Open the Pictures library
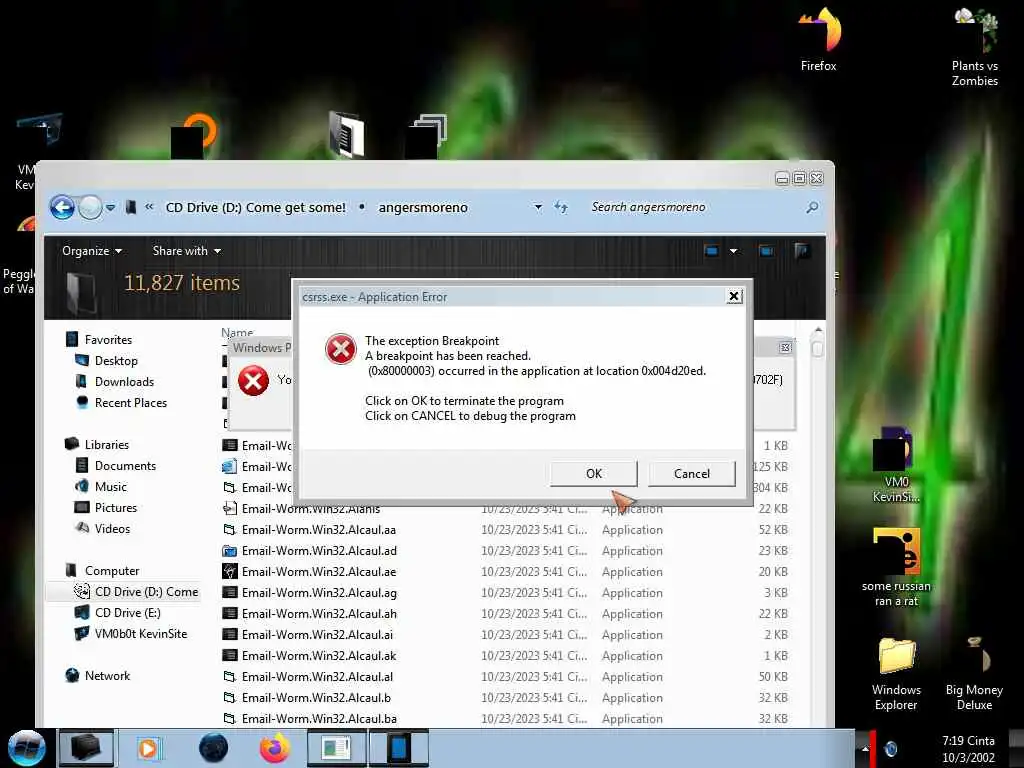The height and width of the screenshot is (768, 1024). coord(106,507)
